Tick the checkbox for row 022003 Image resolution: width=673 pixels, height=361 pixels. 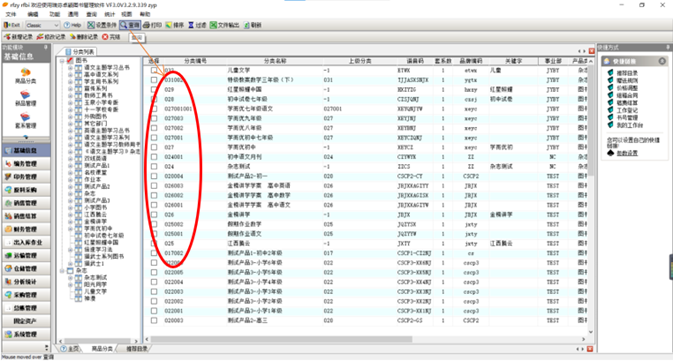tap(154, 291)
